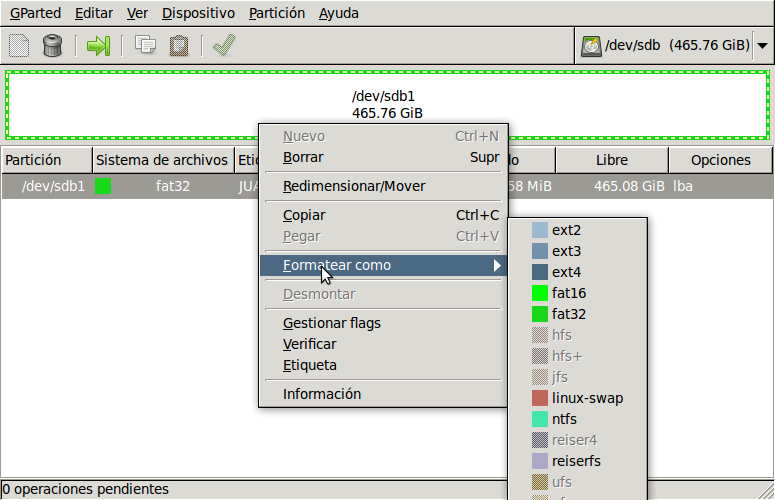Choose Copiar in the context menu
This screenshot has height=500, width=775.
(x=384, y=215)
